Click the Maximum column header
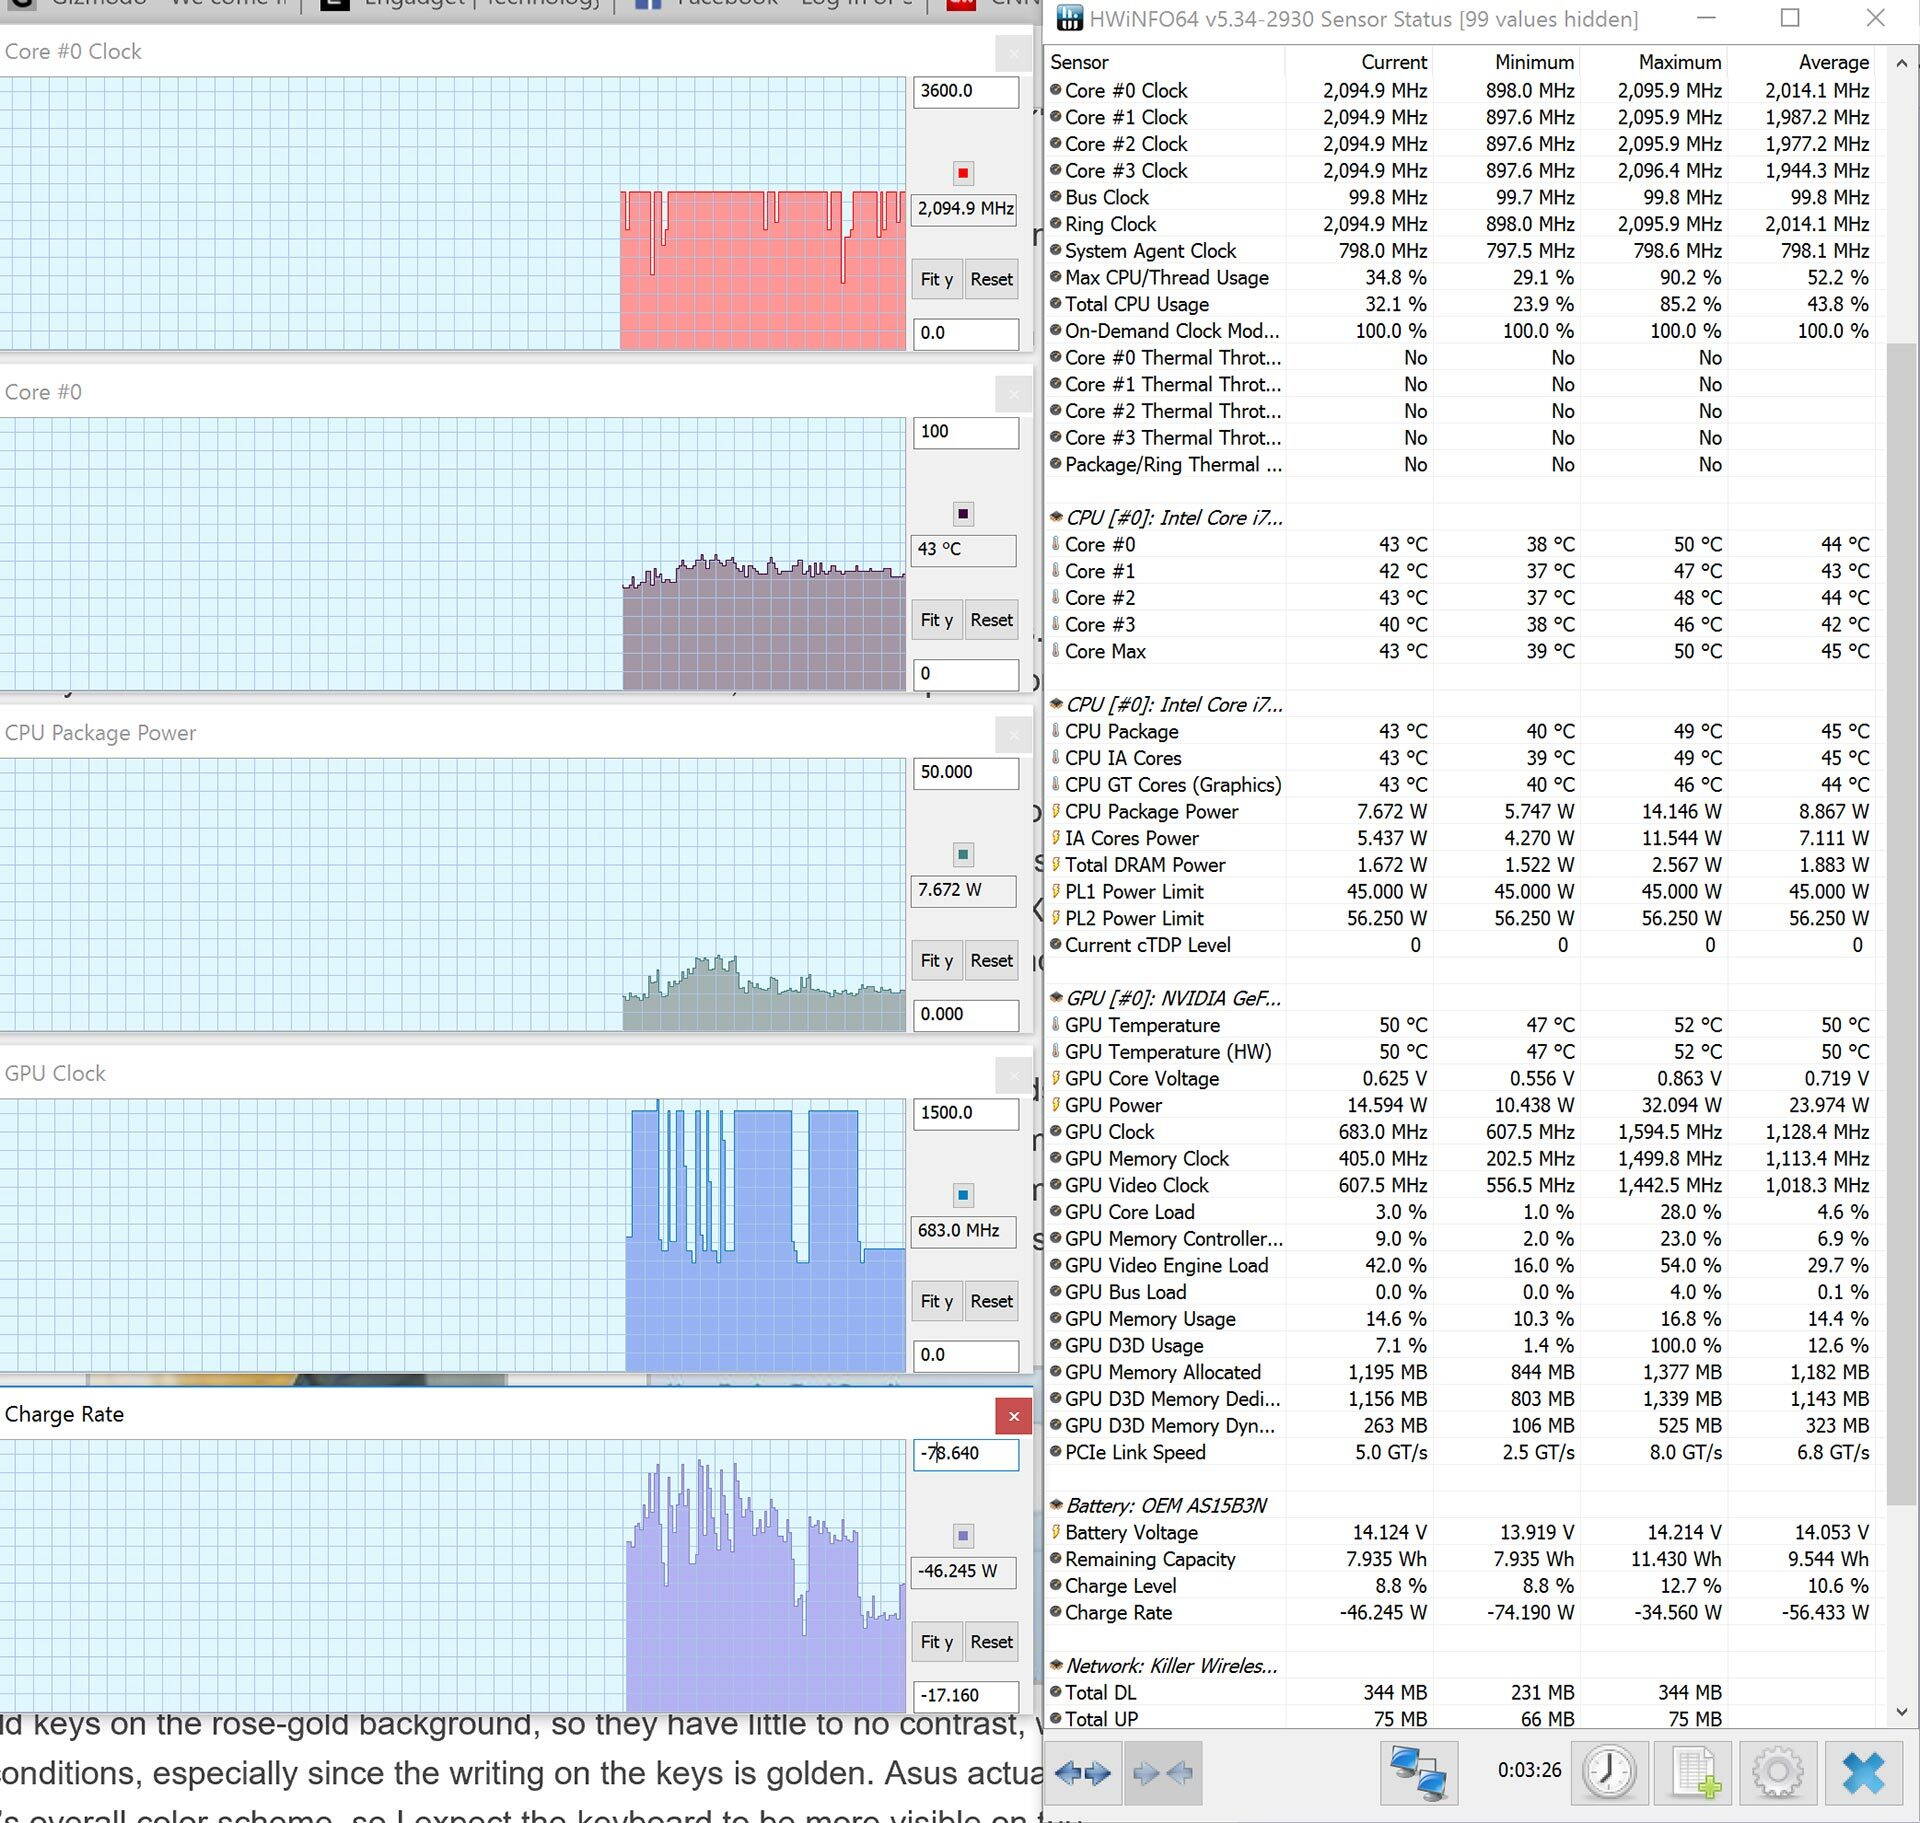The image size is (1920, 1823). point(1653,62)
